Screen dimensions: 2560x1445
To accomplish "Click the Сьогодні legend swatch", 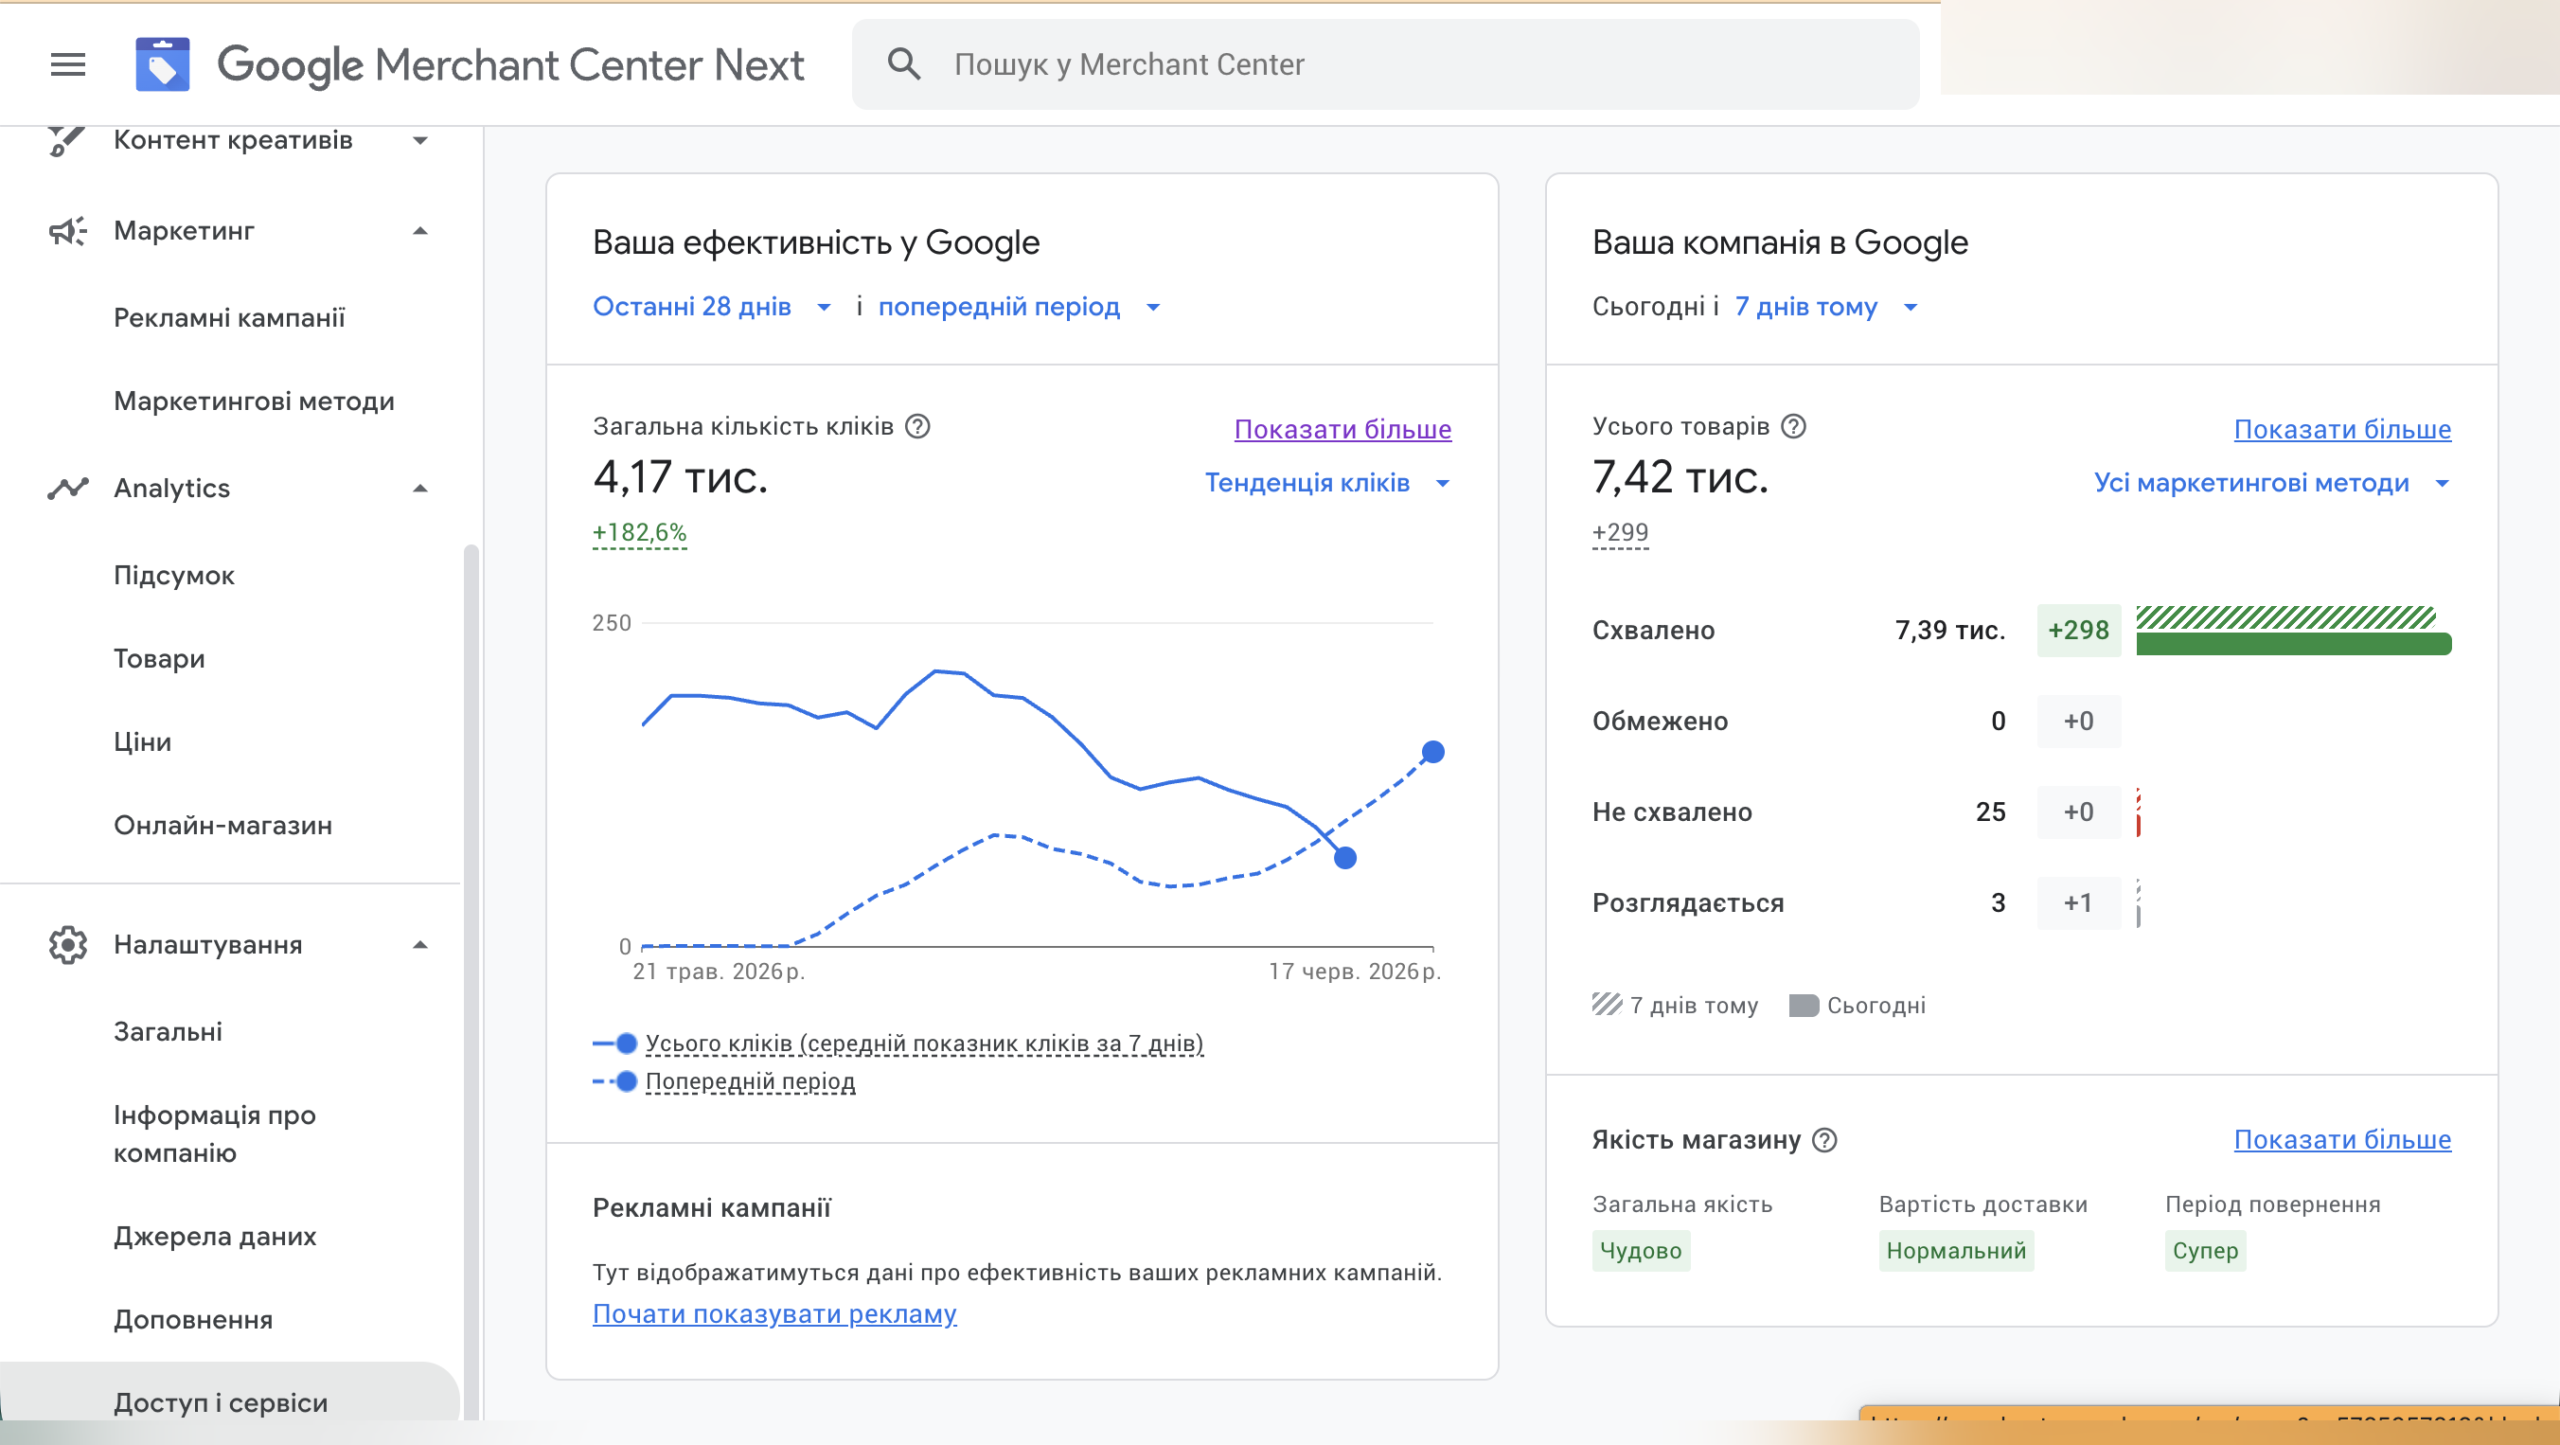I will tap(1803, 1005).
